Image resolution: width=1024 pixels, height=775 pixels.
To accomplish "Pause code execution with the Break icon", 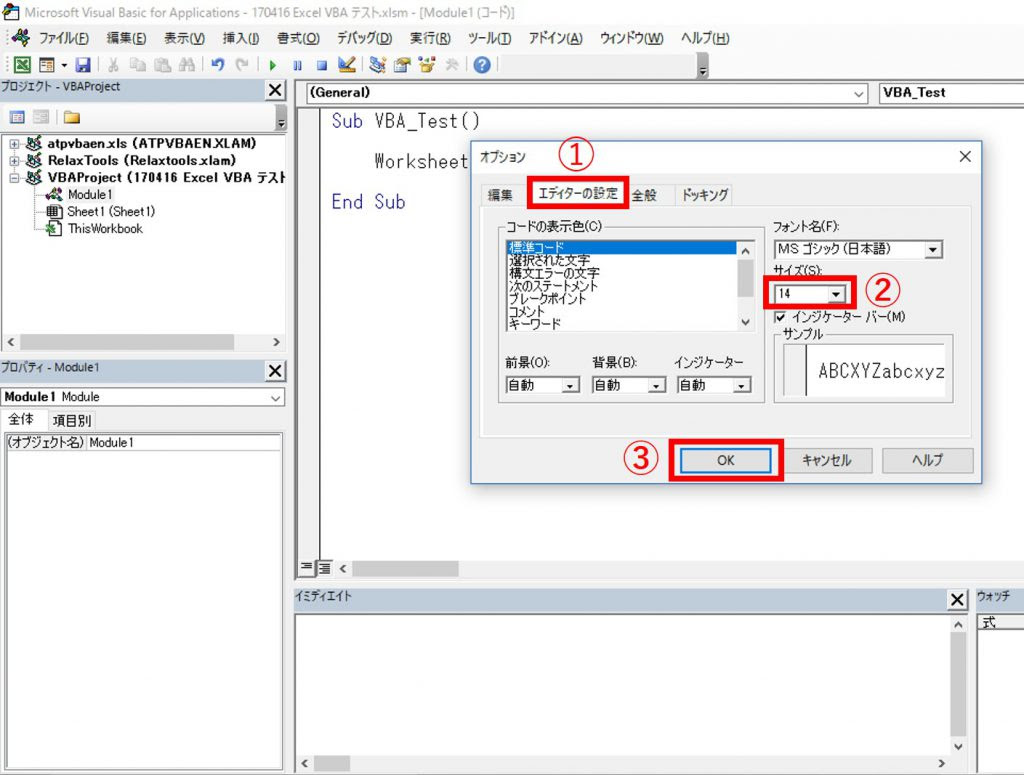I will (298, 66).
